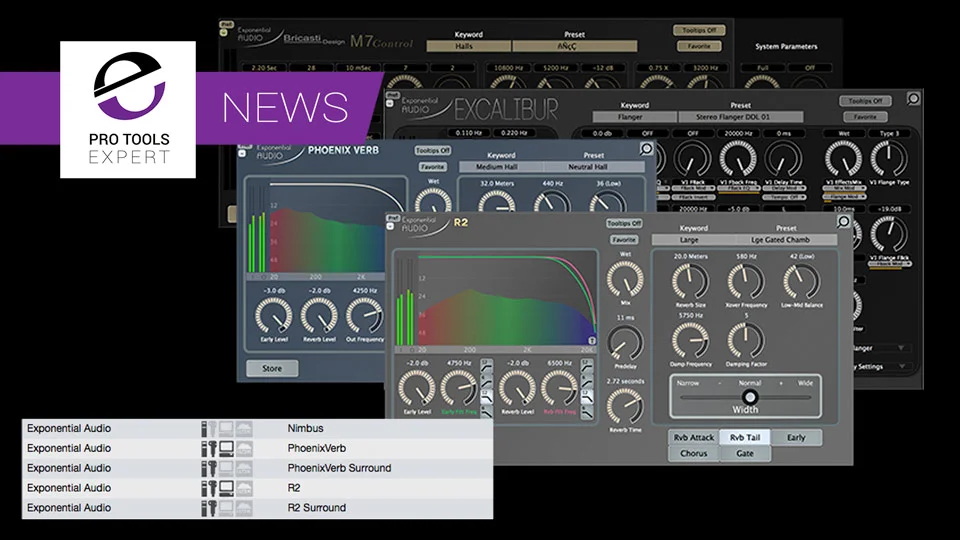The image size is (960, 540).
Task: Click the 2.20 Sec value field in M7 Control
Action: coord(264,67)
